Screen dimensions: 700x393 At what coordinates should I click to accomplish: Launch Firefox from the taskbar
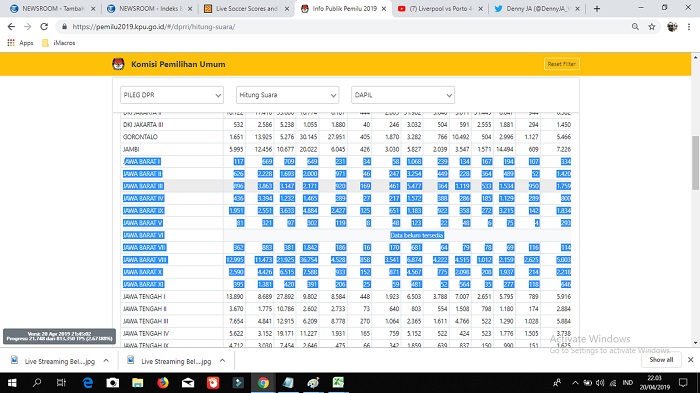[162, 383]
